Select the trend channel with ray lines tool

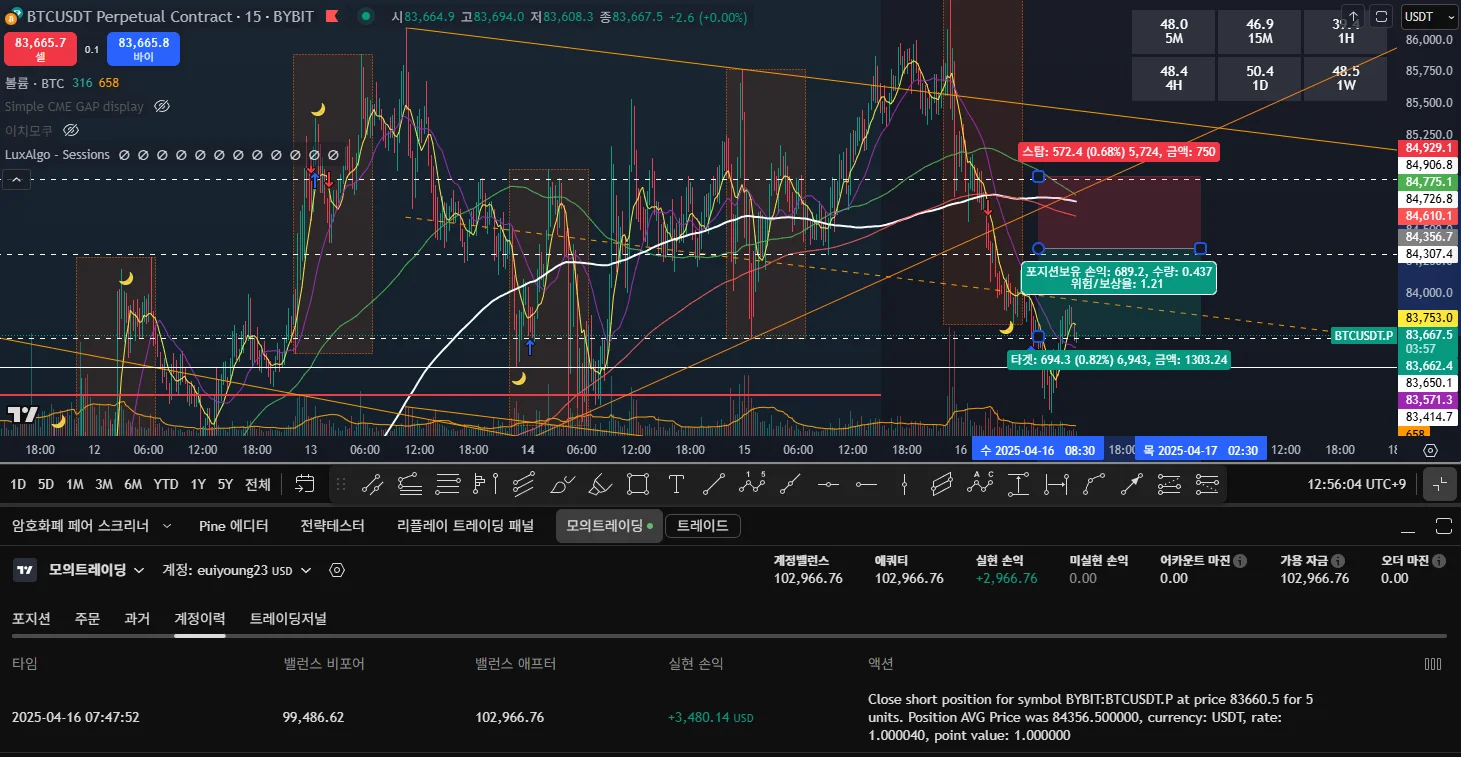pyautogui.click(x=409, y=485)
